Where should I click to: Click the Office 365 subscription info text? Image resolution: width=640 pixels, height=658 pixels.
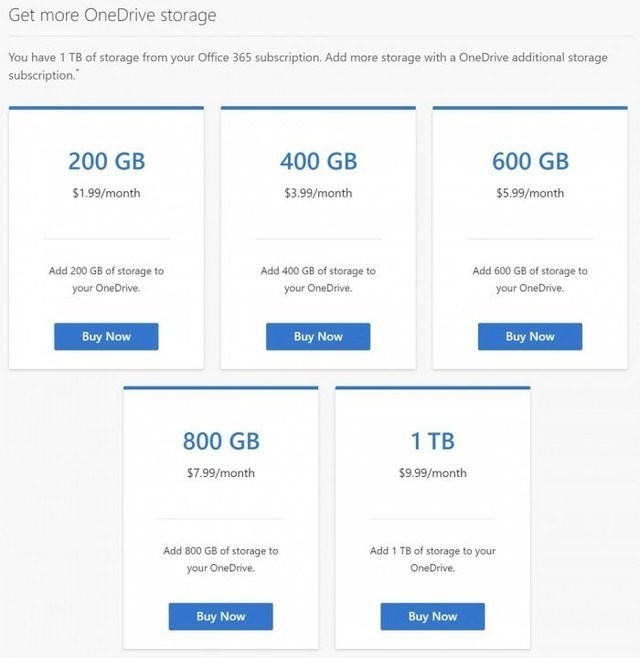click(x=308, y=66)
